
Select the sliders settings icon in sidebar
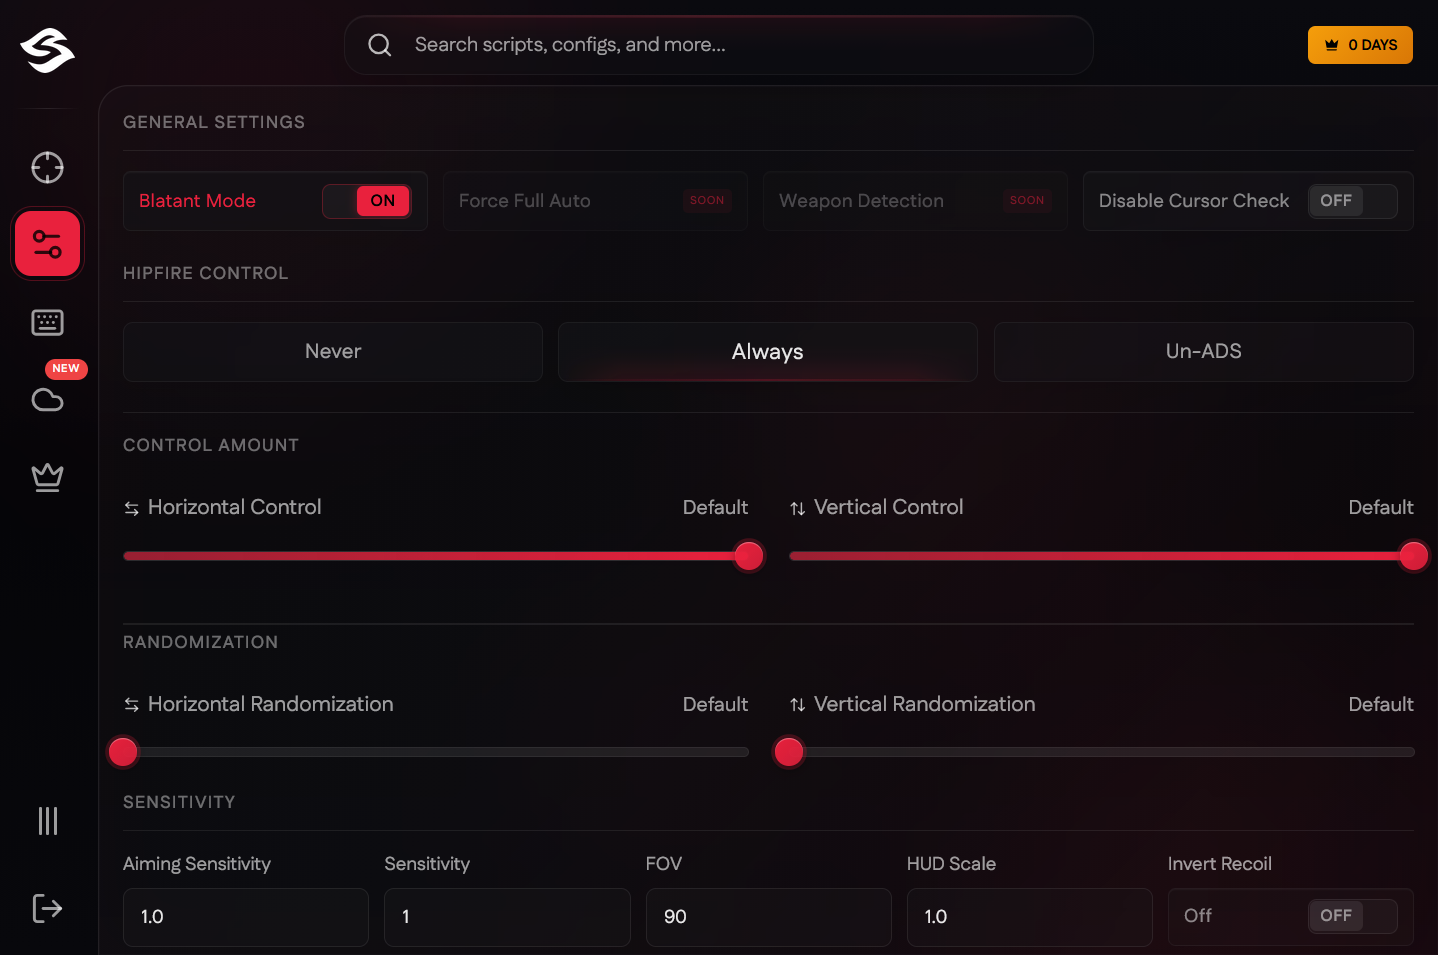(47, 243)
